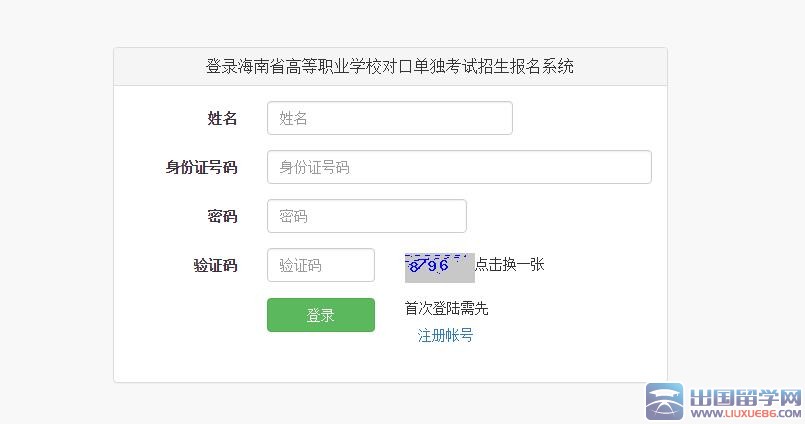Click the login system title heading
The width and height of the screenshot is (805, 424).
(x=389, y=67)
